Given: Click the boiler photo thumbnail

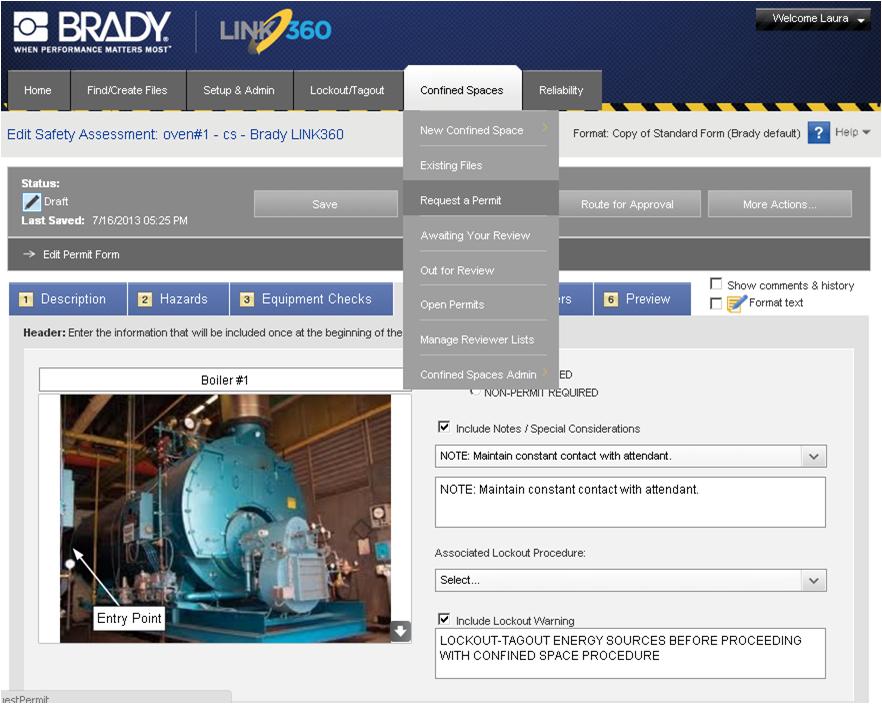Looking at the screenshot, I should pos(226,518).
